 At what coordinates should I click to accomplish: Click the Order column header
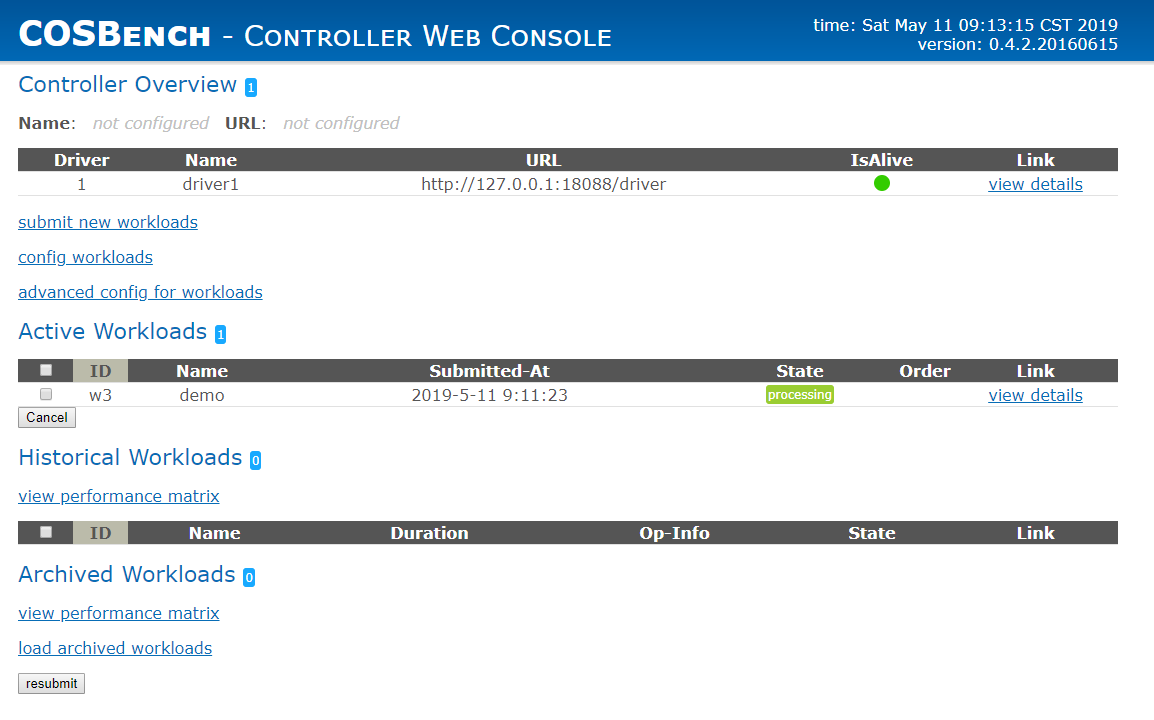(925, 371)
